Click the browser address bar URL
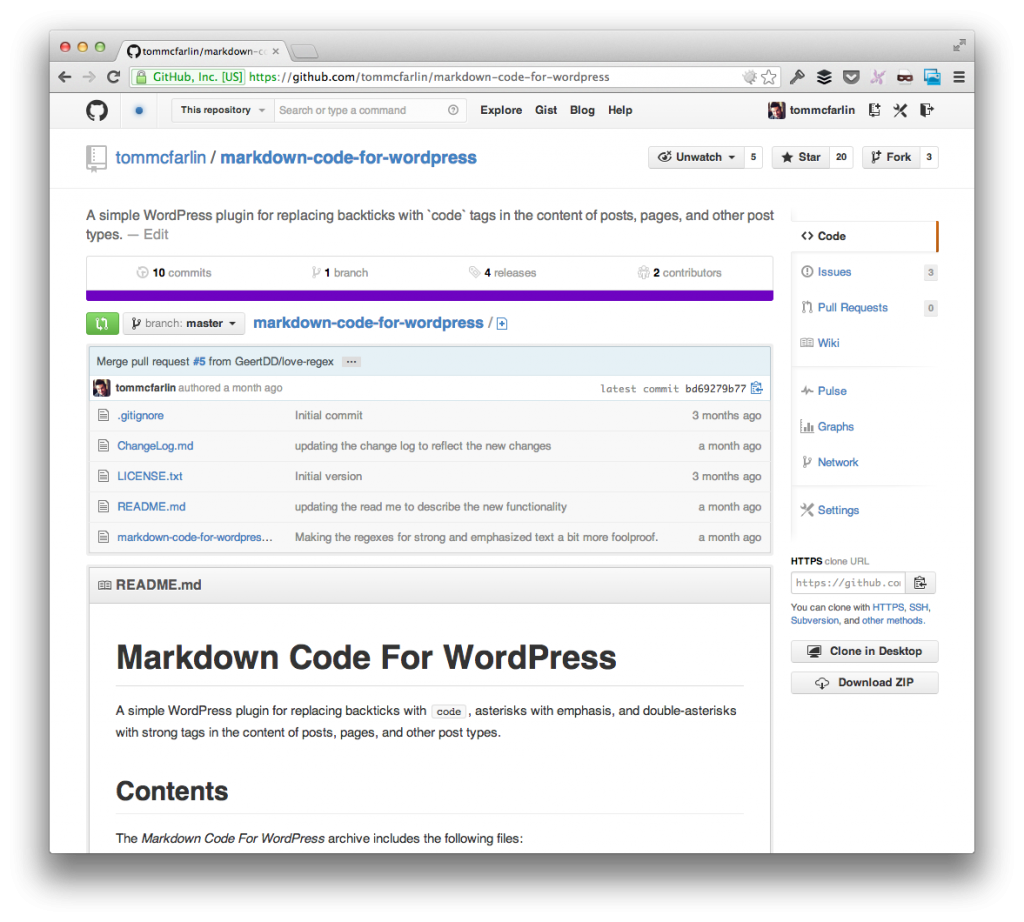1024x922 pixels. tap(429, 77)
